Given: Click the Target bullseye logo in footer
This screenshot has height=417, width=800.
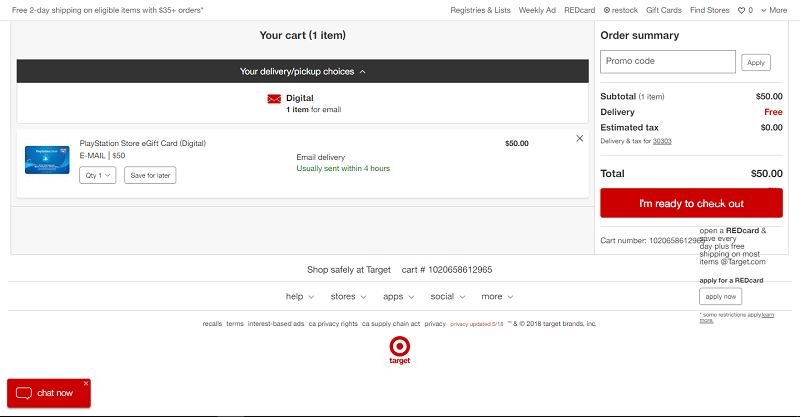Looking at the screenshot, I should [x=399, y=346].
